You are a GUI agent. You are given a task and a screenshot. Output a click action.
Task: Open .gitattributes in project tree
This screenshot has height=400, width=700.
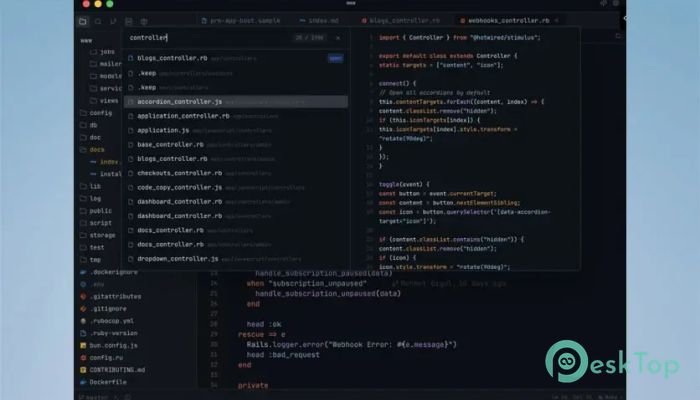[x=115, y=296]
